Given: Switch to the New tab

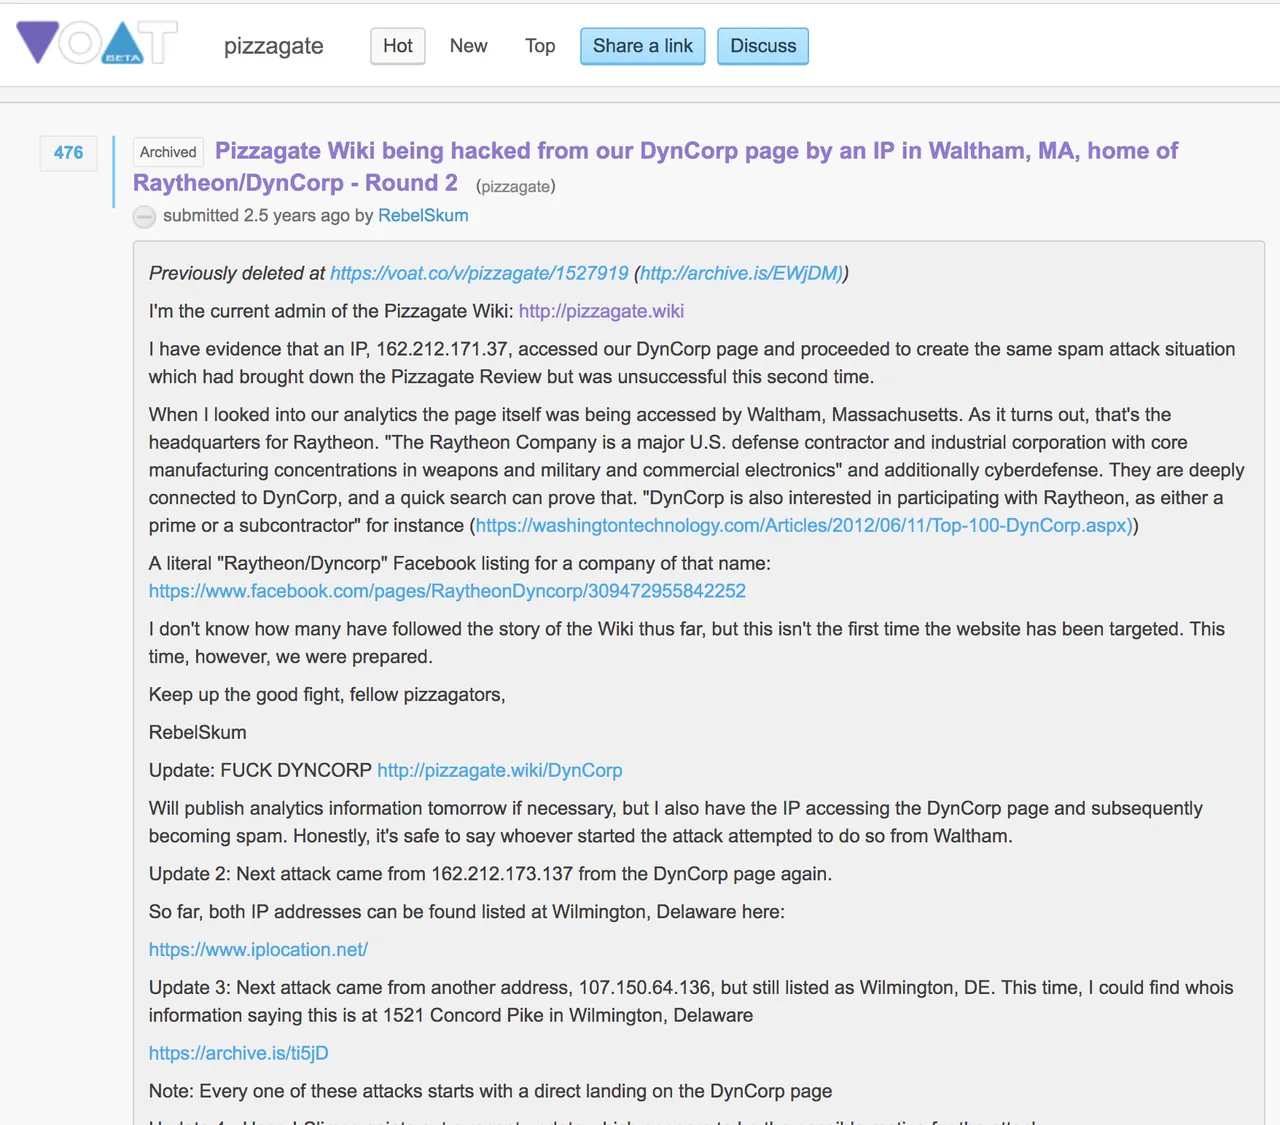Looking at the screenshot, I should (x=469, y=46).
